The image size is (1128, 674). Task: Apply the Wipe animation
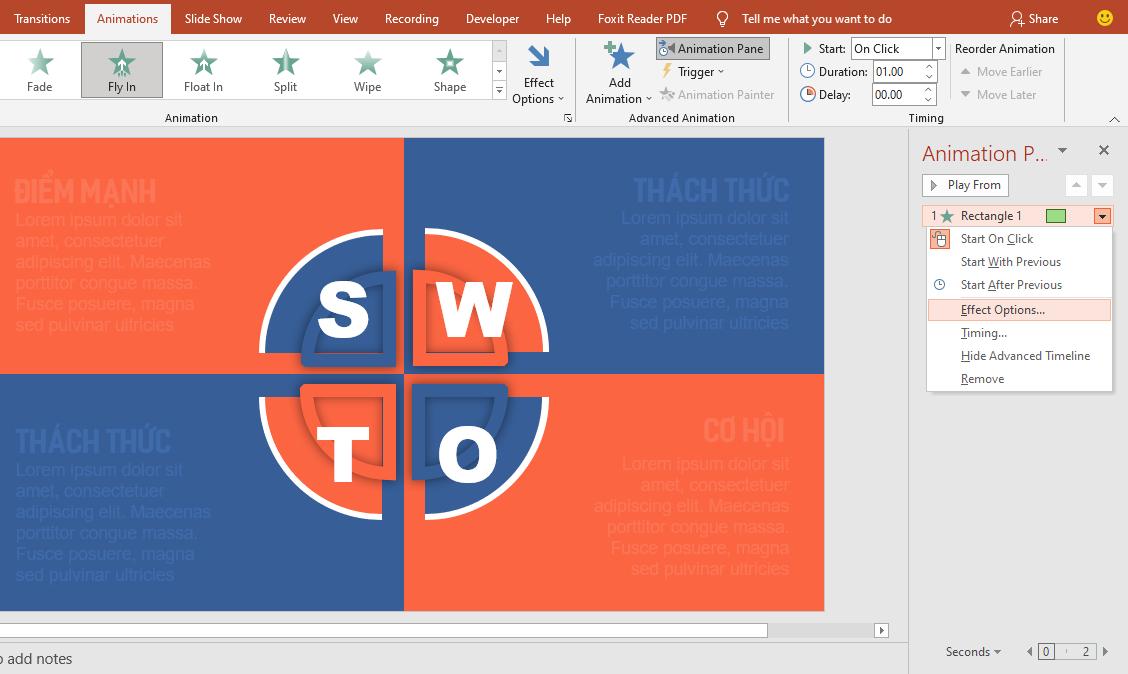click(366, 69)
